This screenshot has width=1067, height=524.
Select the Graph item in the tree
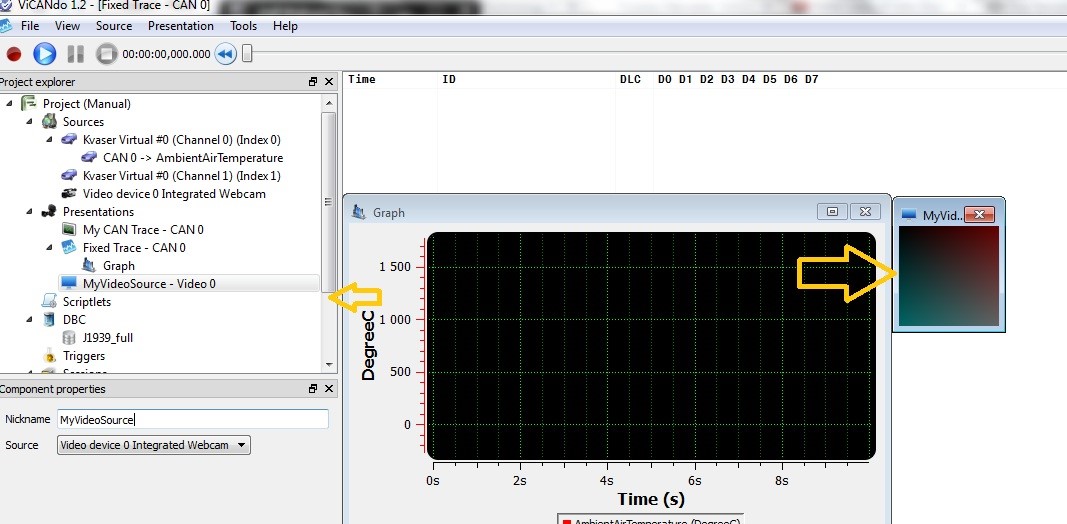click(119, 265)
